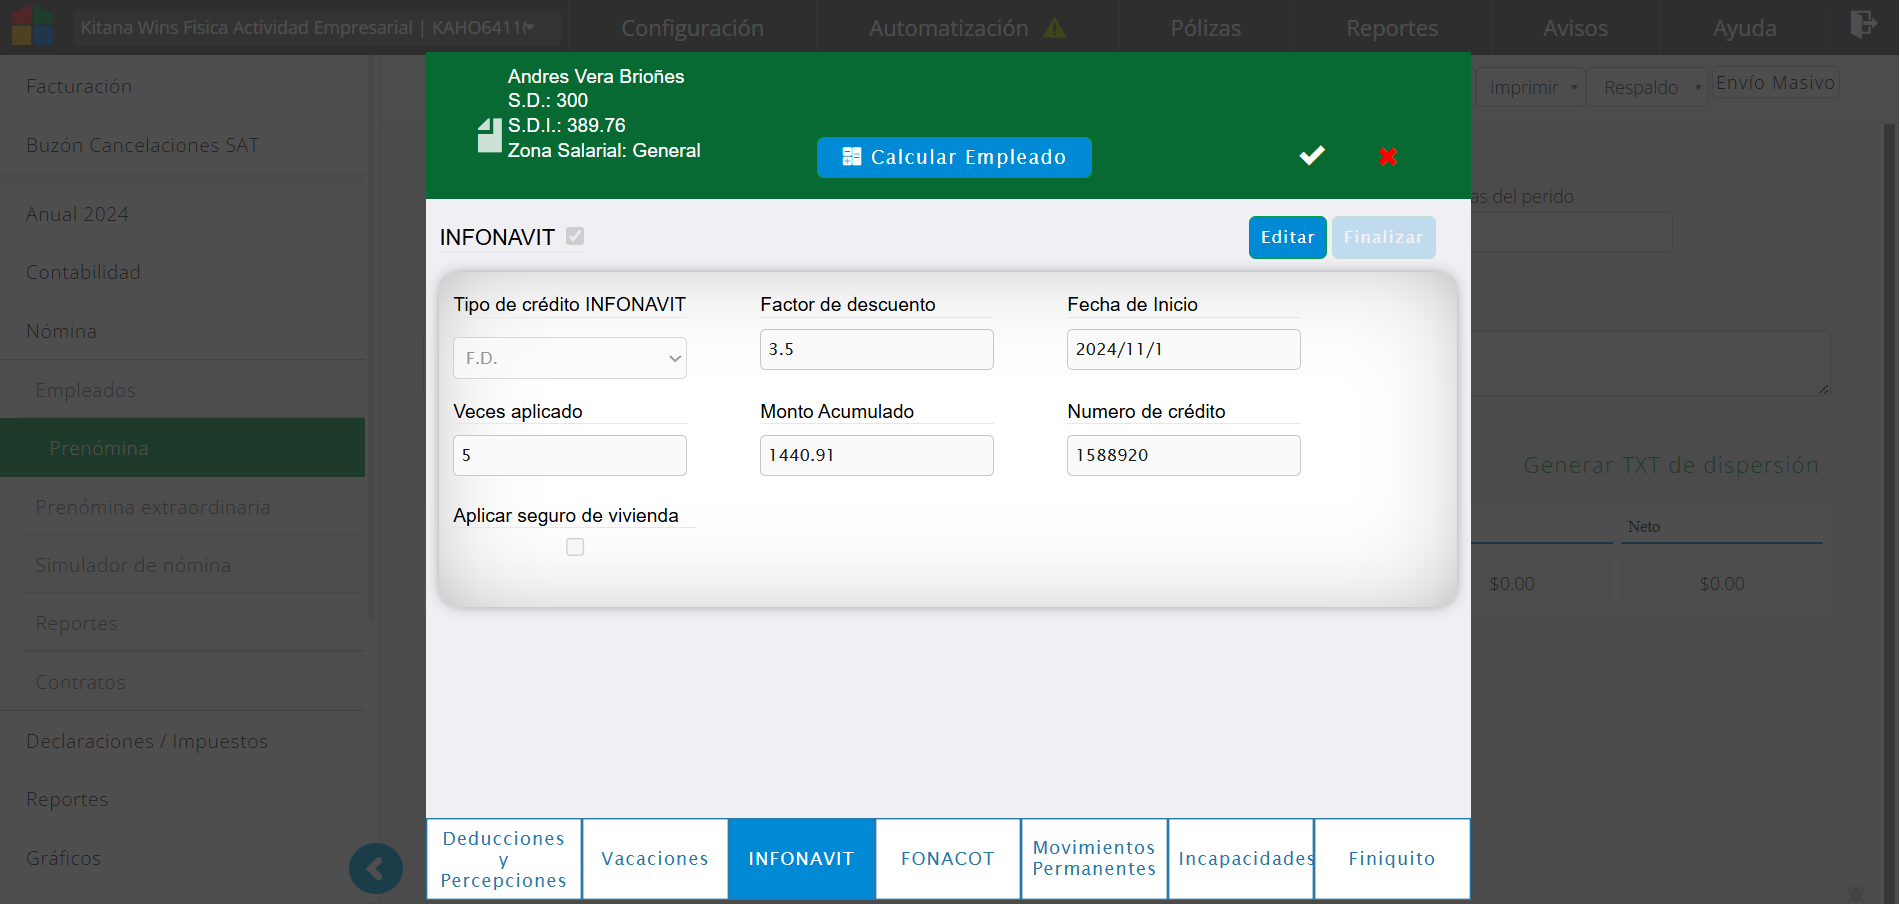The width and height of the screenshot is (1900, 904).
Task: Open Pólizas in the top menu
Action: click(x=1205, y=28)
